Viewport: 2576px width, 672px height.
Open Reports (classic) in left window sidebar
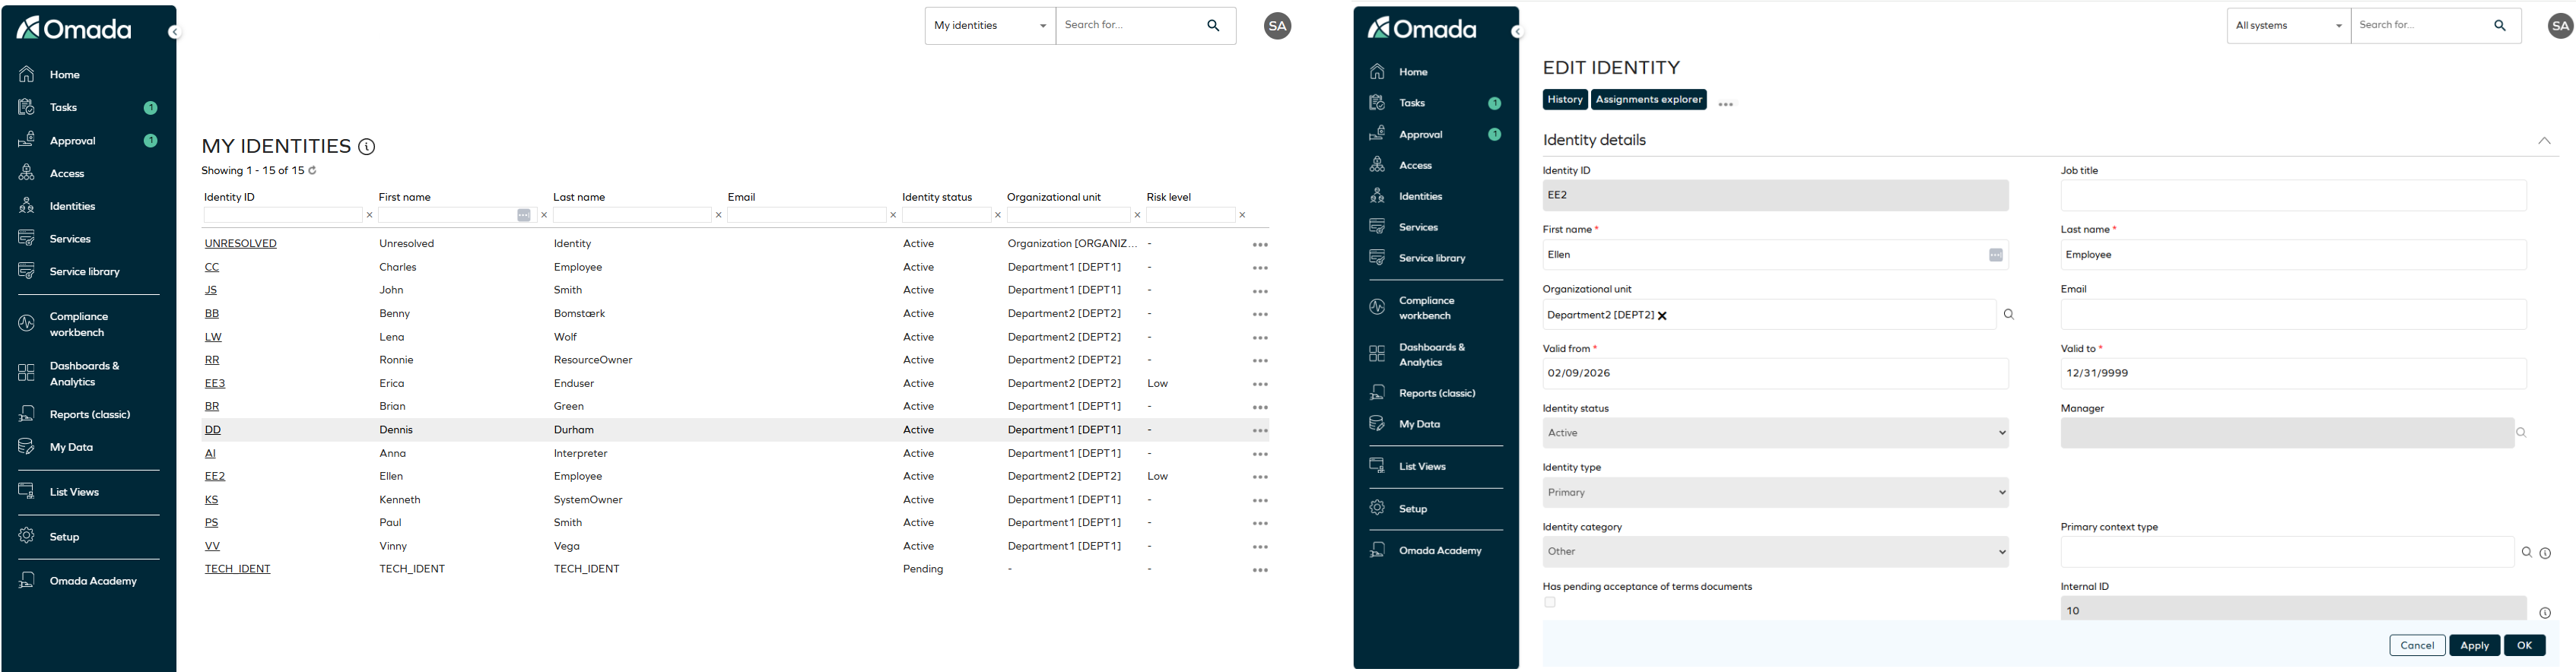click(x=90, y=415)
